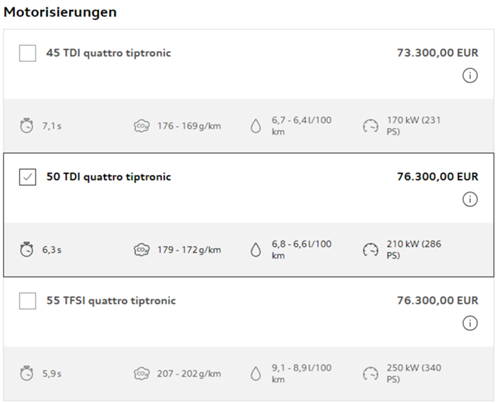Viewport: 500px width, 403px height.
Task: Select the 45 TDI quattro tiptronic label
Action: [109, 53]
